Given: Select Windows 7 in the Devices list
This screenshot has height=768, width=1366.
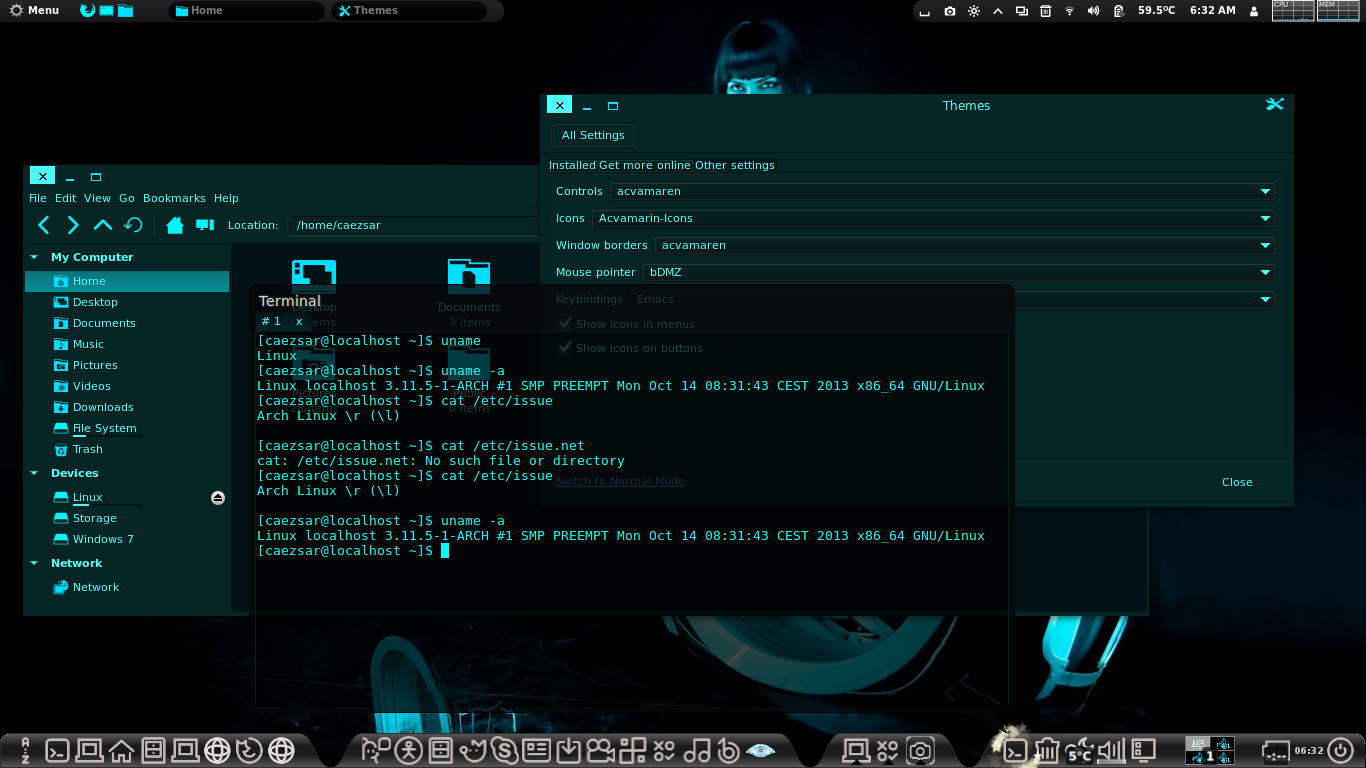Looking at the screenshot, I should [x=103, y=539].
